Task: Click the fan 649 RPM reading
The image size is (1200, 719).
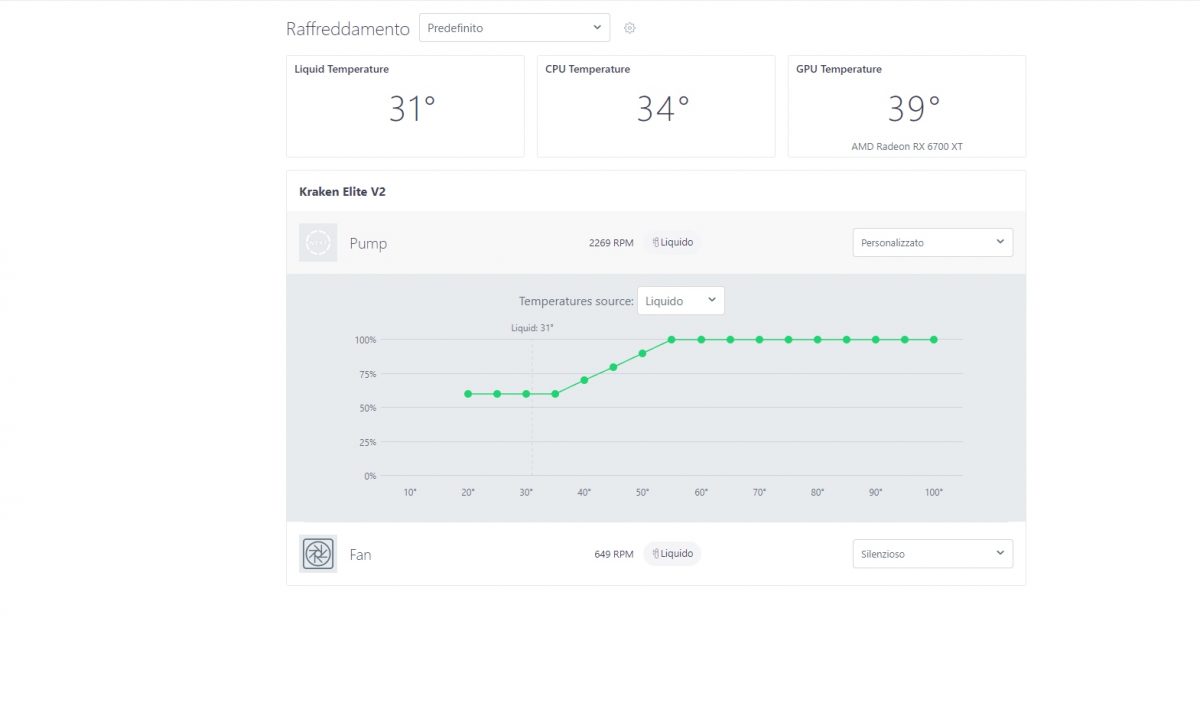Action: coord(613,554)
